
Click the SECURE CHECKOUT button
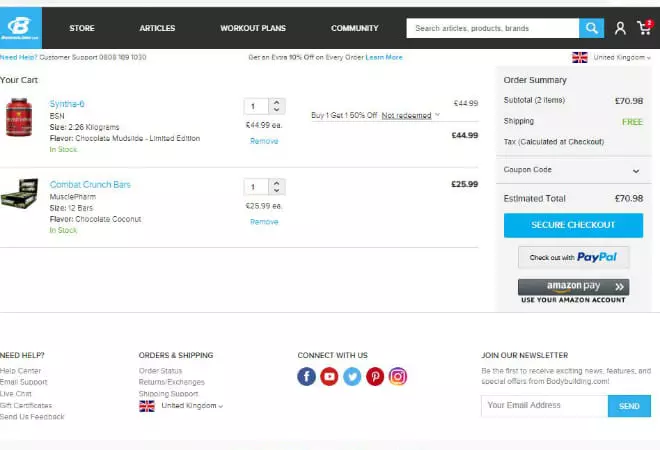(x=573, y=225)
